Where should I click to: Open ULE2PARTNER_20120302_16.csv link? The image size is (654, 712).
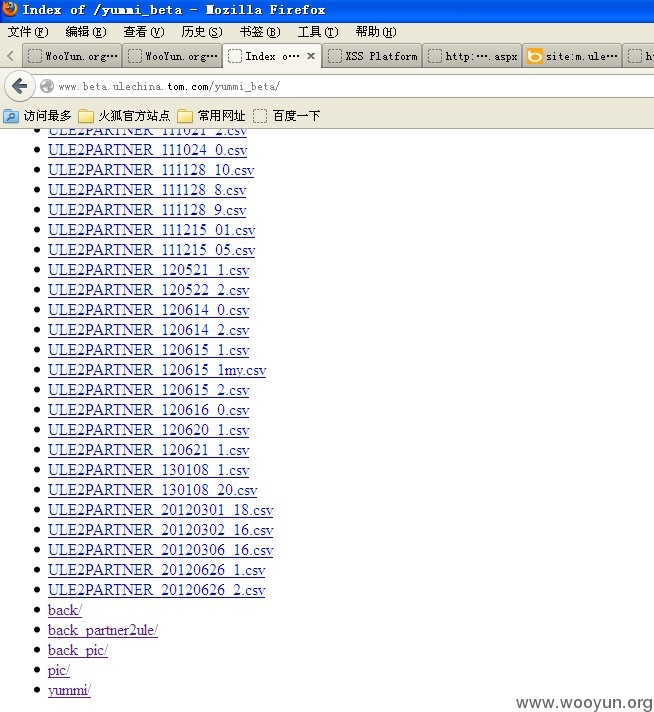pos(161,529)
